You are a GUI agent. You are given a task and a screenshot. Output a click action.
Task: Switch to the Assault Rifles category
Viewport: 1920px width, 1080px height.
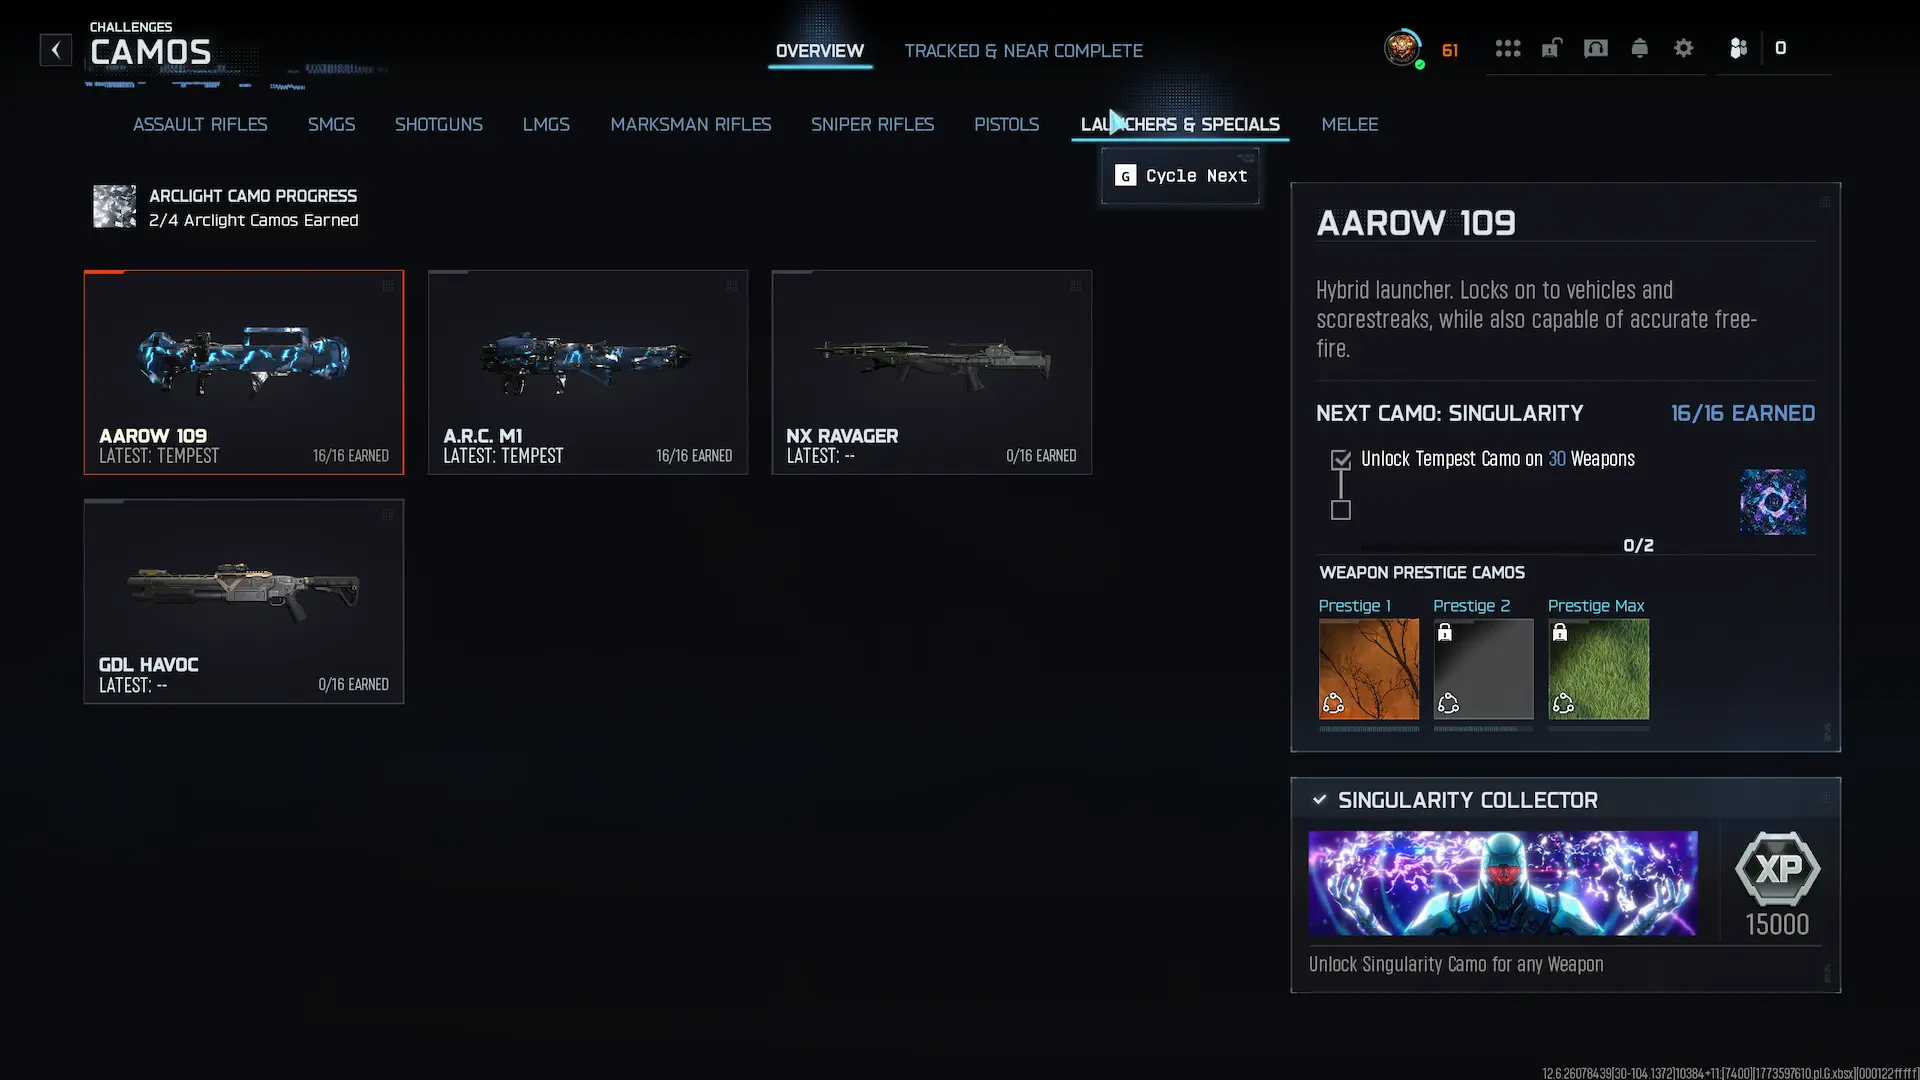click(x=200, y=125)
